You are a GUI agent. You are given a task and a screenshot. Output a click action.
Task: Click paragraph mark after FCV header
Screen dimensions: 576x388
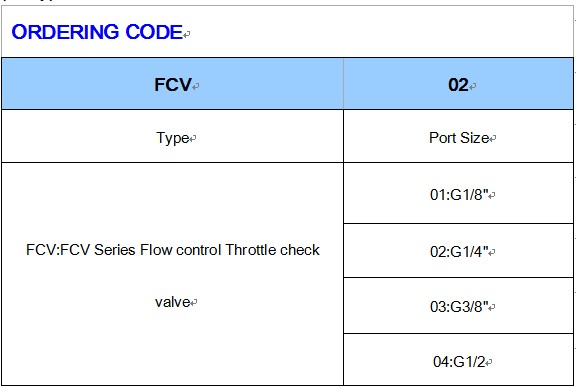coord(195,87)
